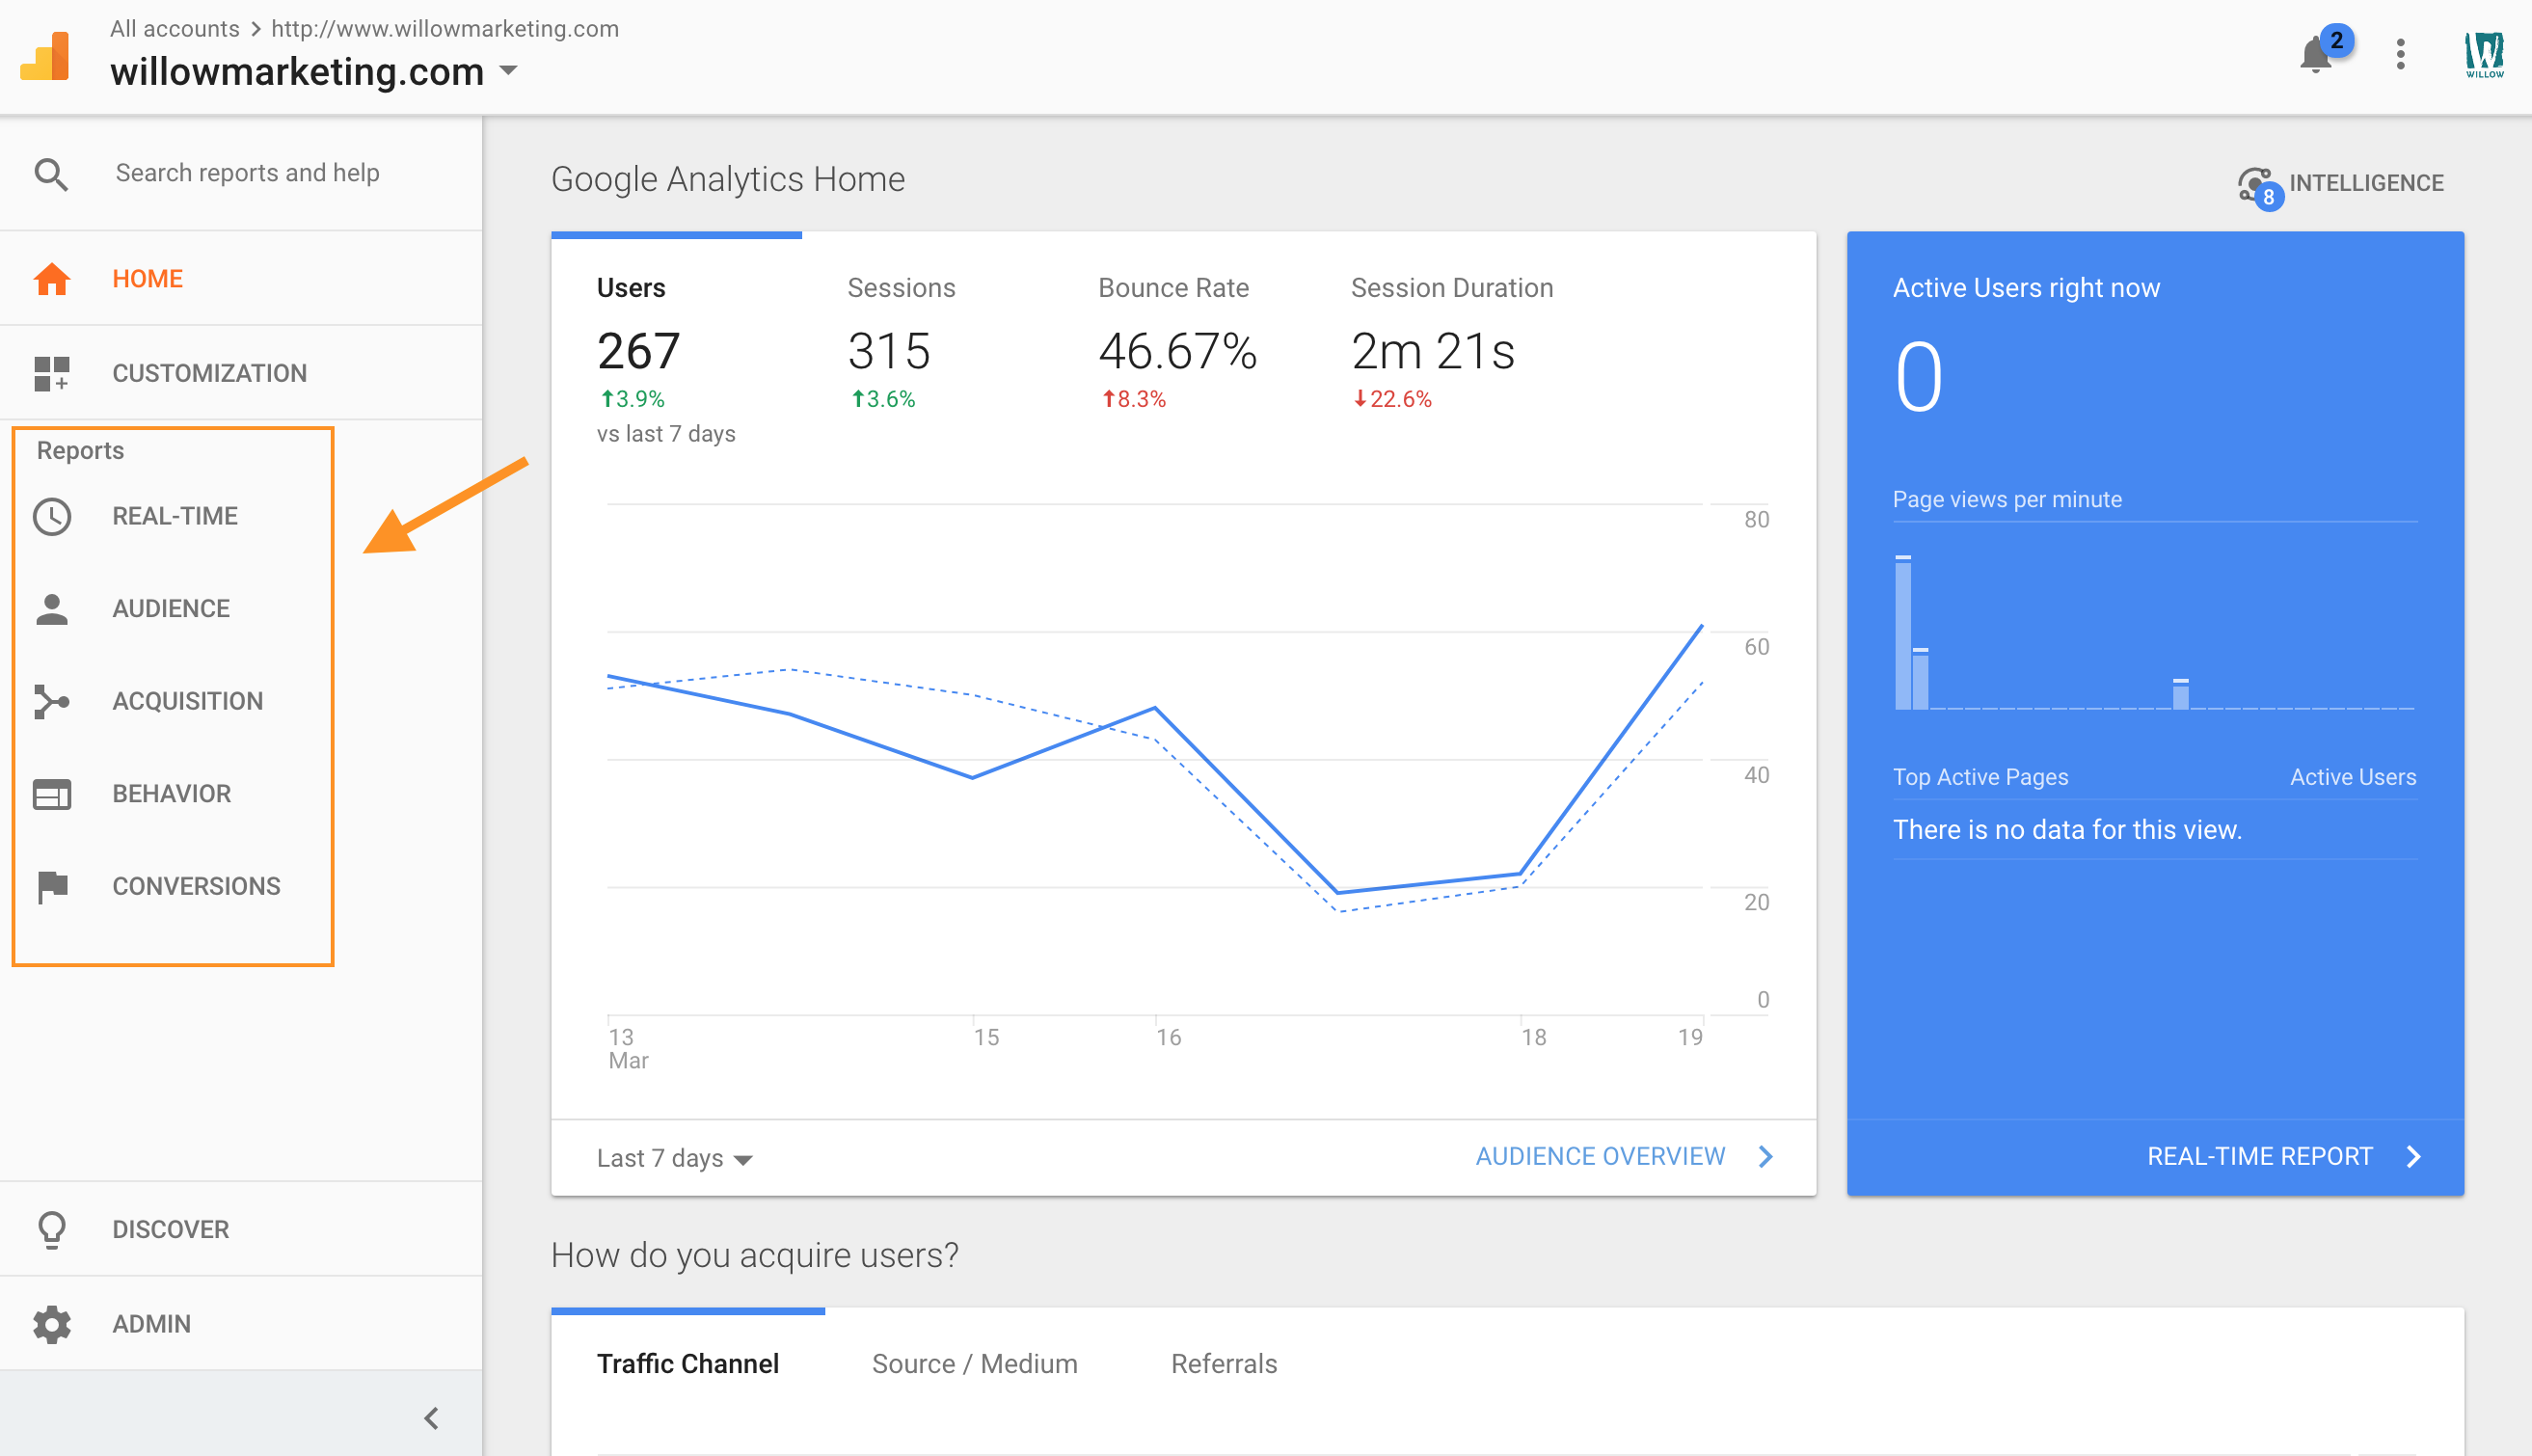Click the Real-Time clock icon

click(x=52, y=516)
